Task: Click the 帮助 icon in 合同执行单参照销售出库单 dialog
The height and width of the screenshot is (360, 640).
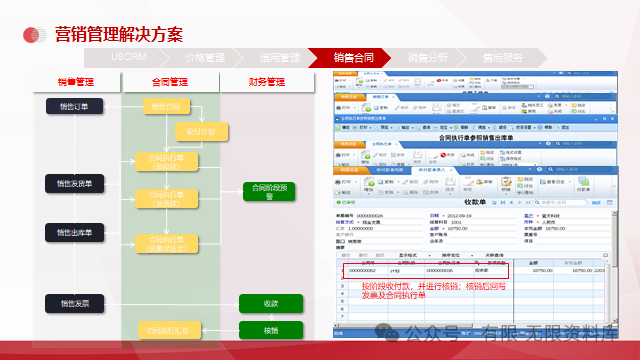Action: (x=540, y=127)
